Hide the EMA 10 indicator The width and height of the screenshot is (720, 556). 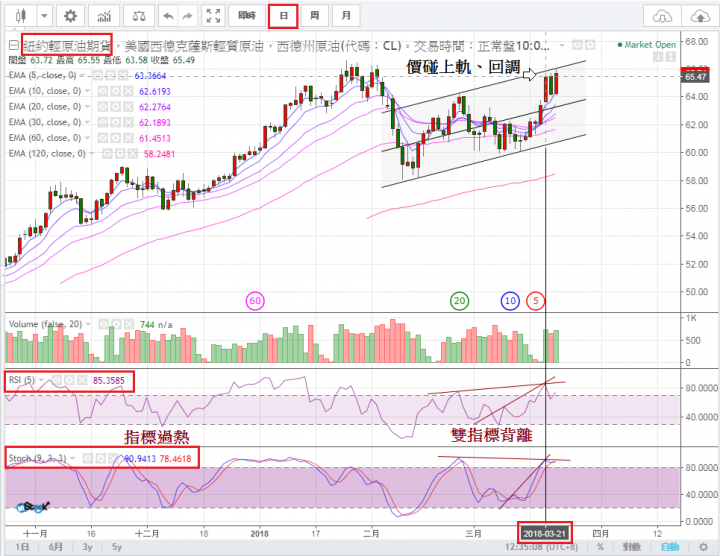click(x=103, y=91)
